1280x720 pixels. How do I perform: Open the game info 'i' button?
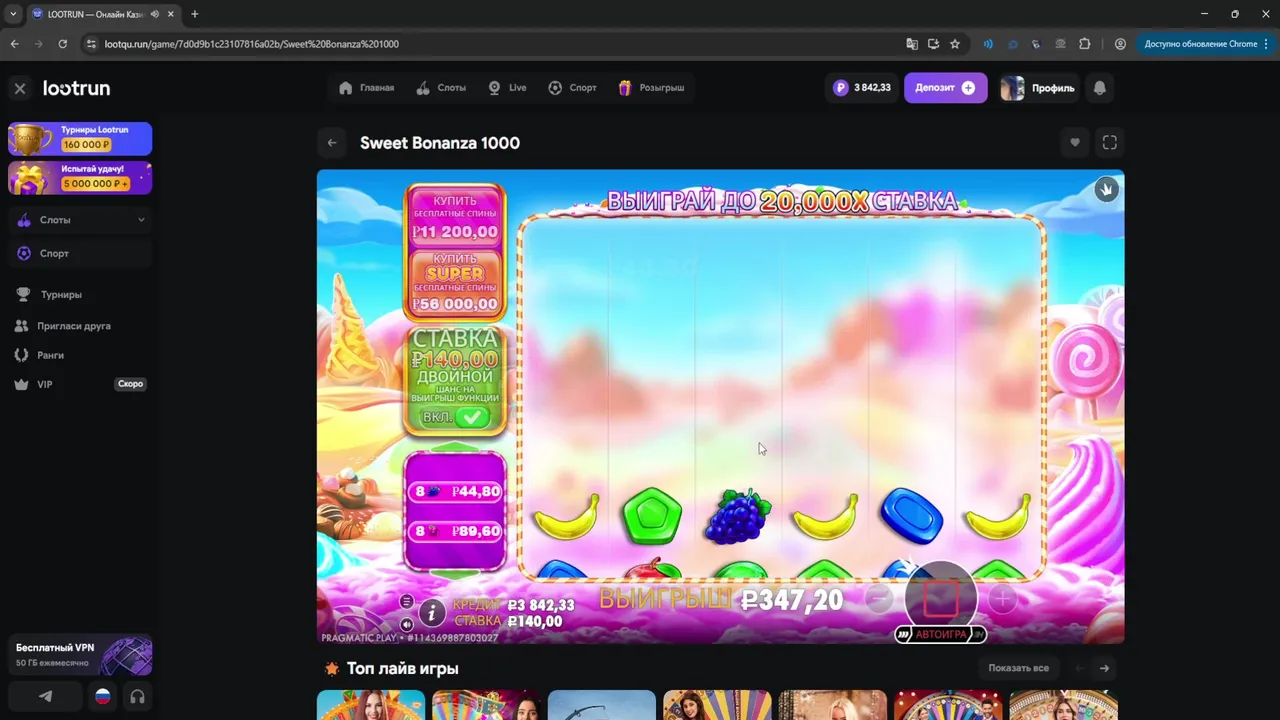431,612
